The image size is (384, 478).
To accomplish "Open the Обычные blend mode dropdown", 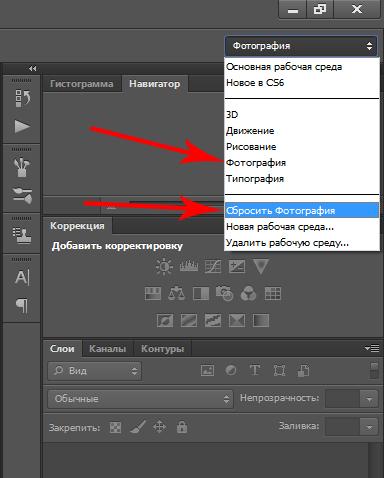I will pyautogui.click(x=140, y=399).
